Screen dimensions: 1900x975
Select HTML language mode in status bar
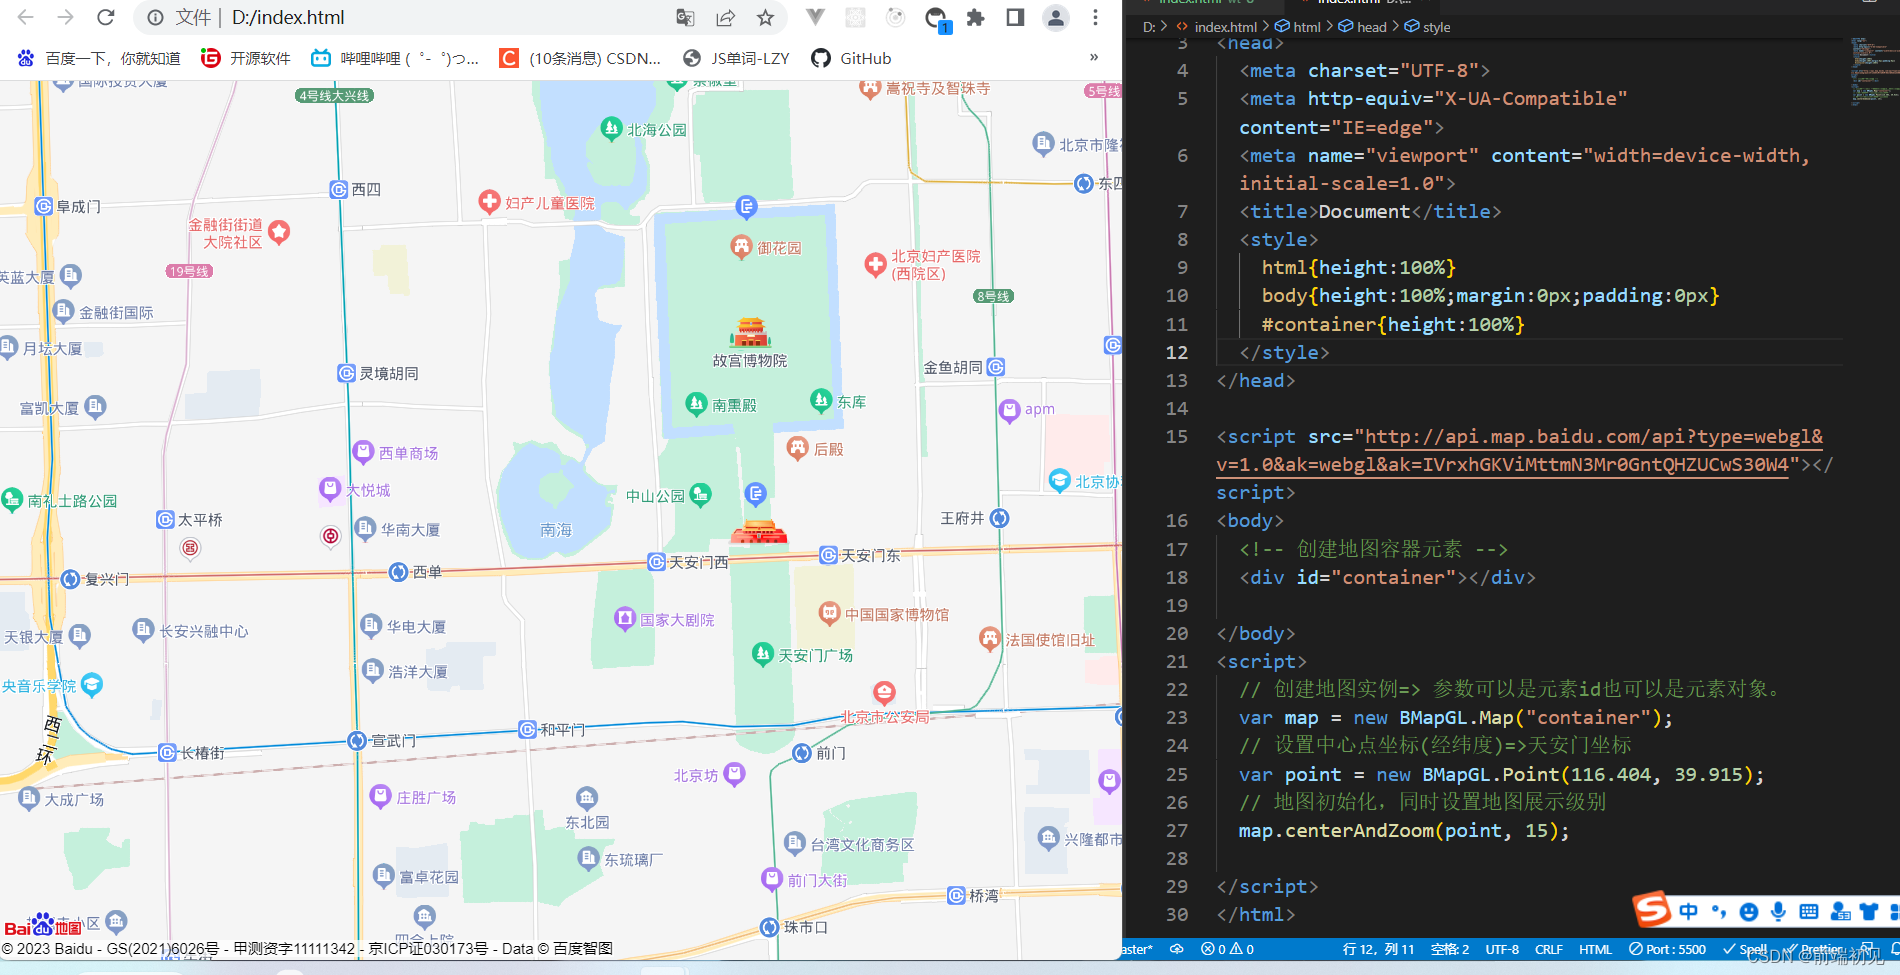pyautogui.click(x=1595, y=949)
